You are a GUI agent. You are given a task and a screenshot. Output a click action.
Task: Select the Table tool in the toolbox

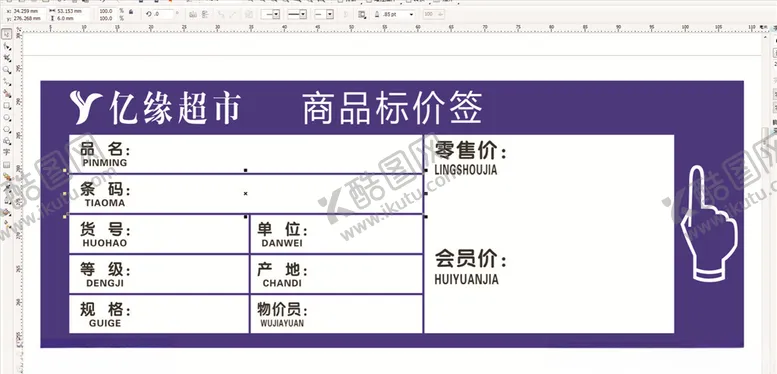pyautogui.click(x=7, y=164)
